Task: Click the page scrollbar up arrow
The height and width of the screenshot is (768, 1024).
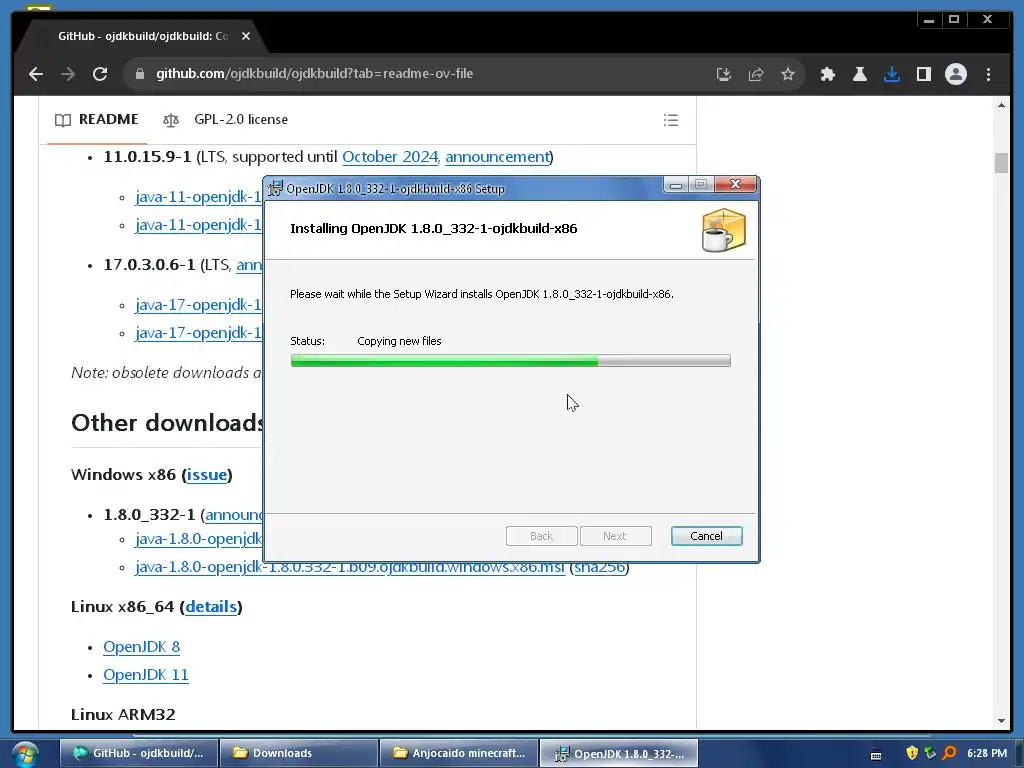Action: 1001,105
